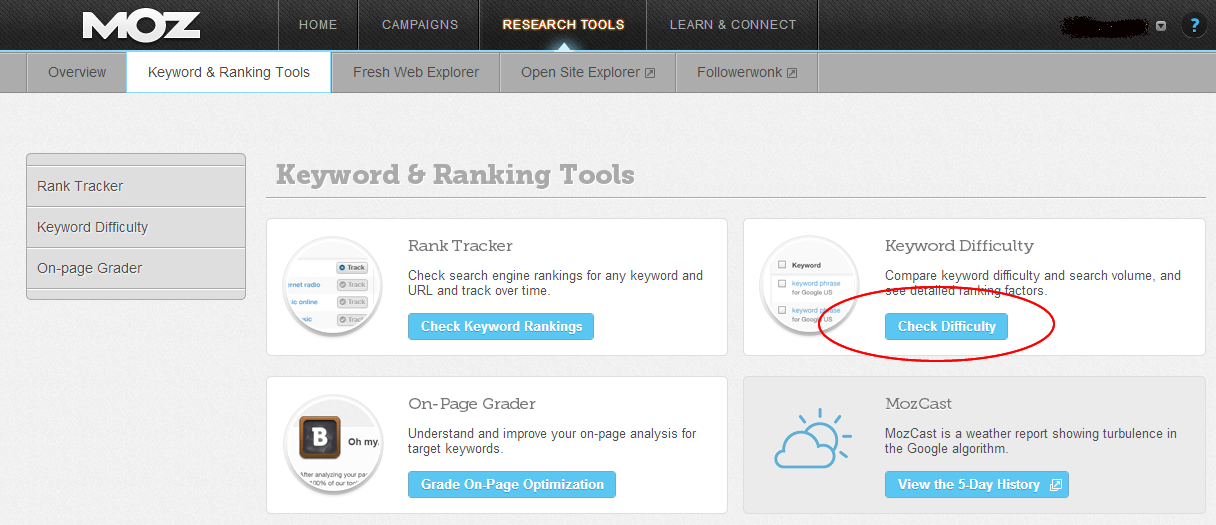Click the external-link icon on 5-Day History button
Image resolution: width=1216 pixels, height=525 pixels.
click(1054, 485)
